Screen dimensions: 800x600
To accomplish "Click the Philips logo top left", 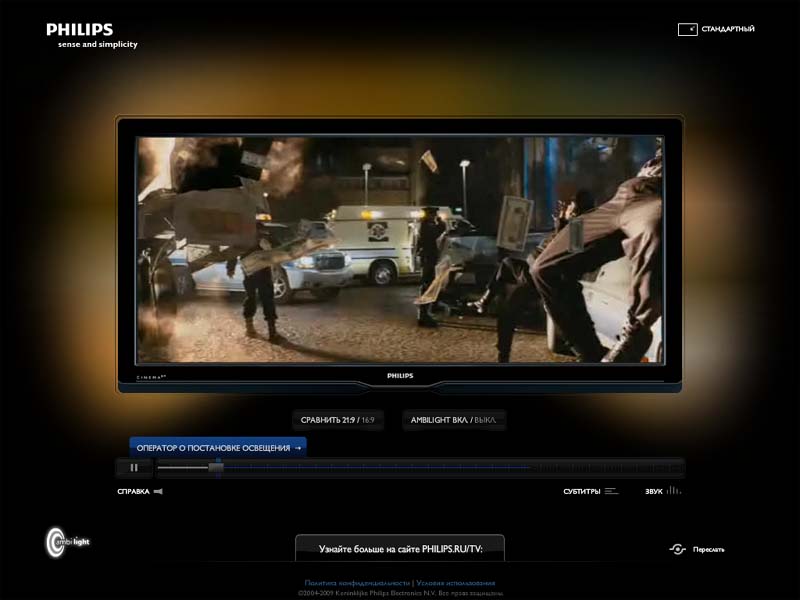I will [80, 30].
